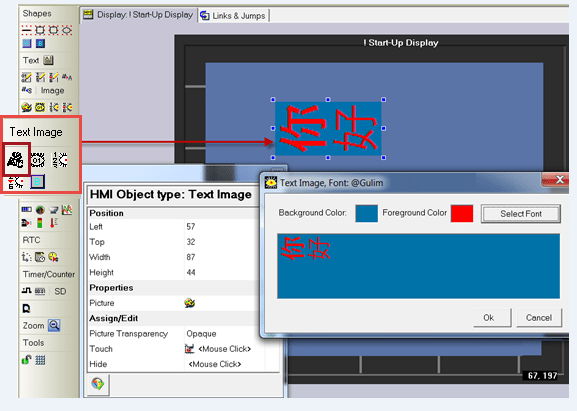Image resolution: width=577 pixels, height=411 pixels.
Task: Select the Text Image tool icon
Action: tap(16, 160)
